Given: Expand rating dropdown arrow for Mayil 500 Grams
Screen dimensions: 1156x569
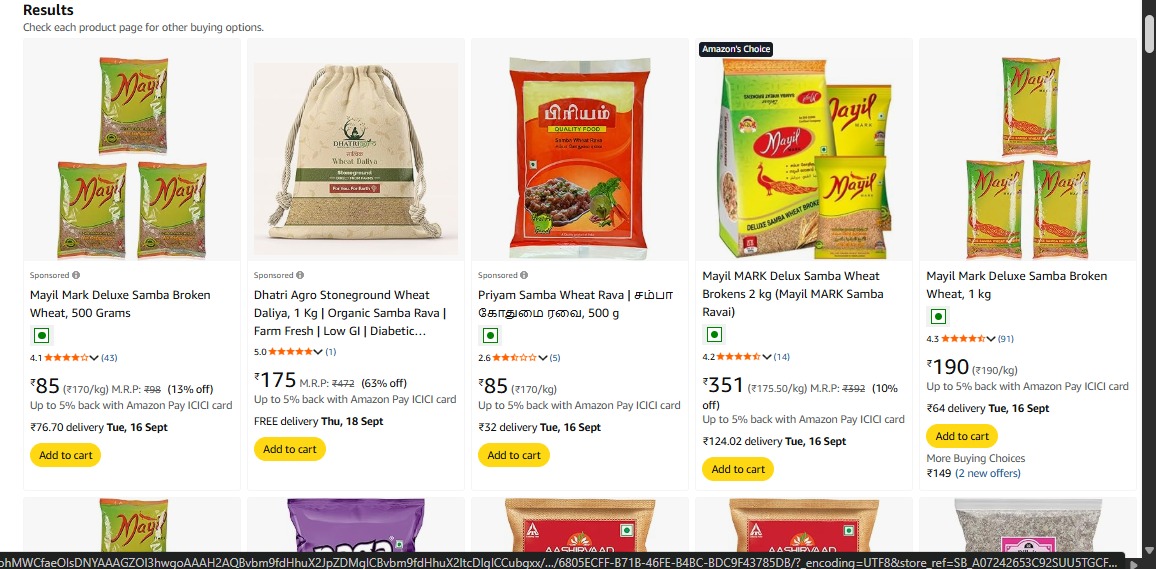Looking at the screenshot, I should [94, 357].
